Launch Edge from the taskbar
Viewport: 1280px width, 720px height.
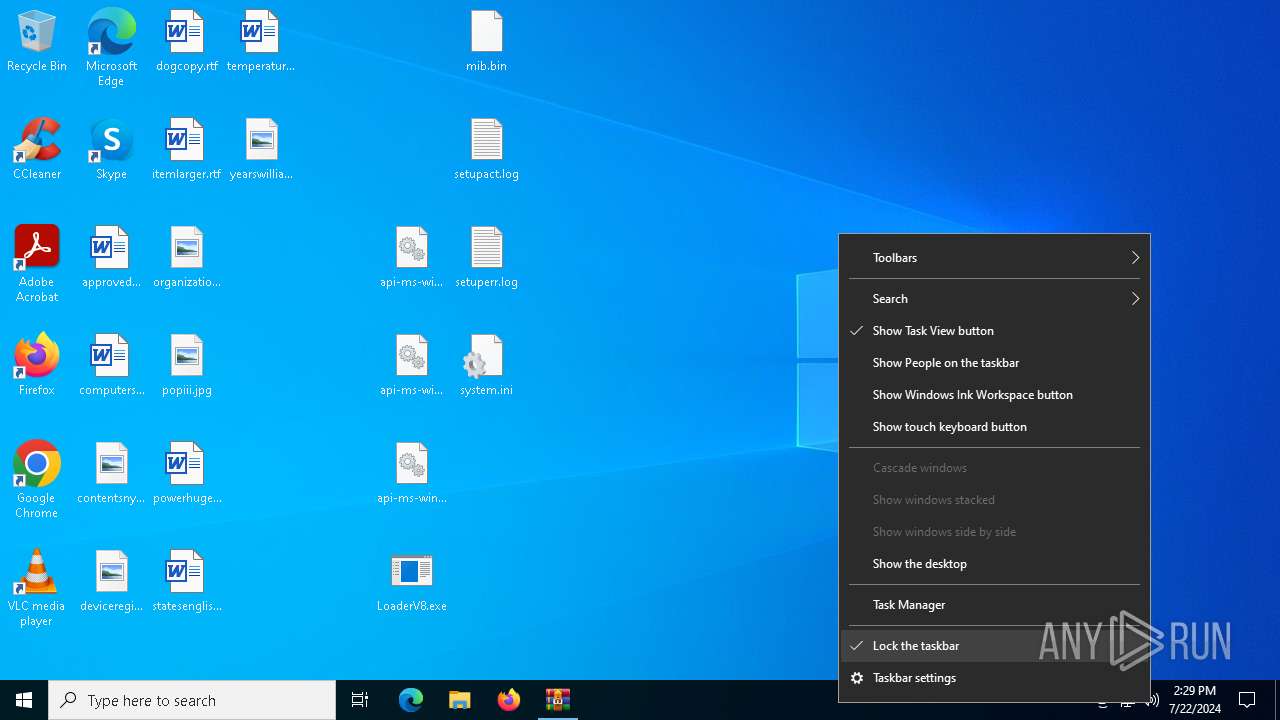(x=411, y=700)
